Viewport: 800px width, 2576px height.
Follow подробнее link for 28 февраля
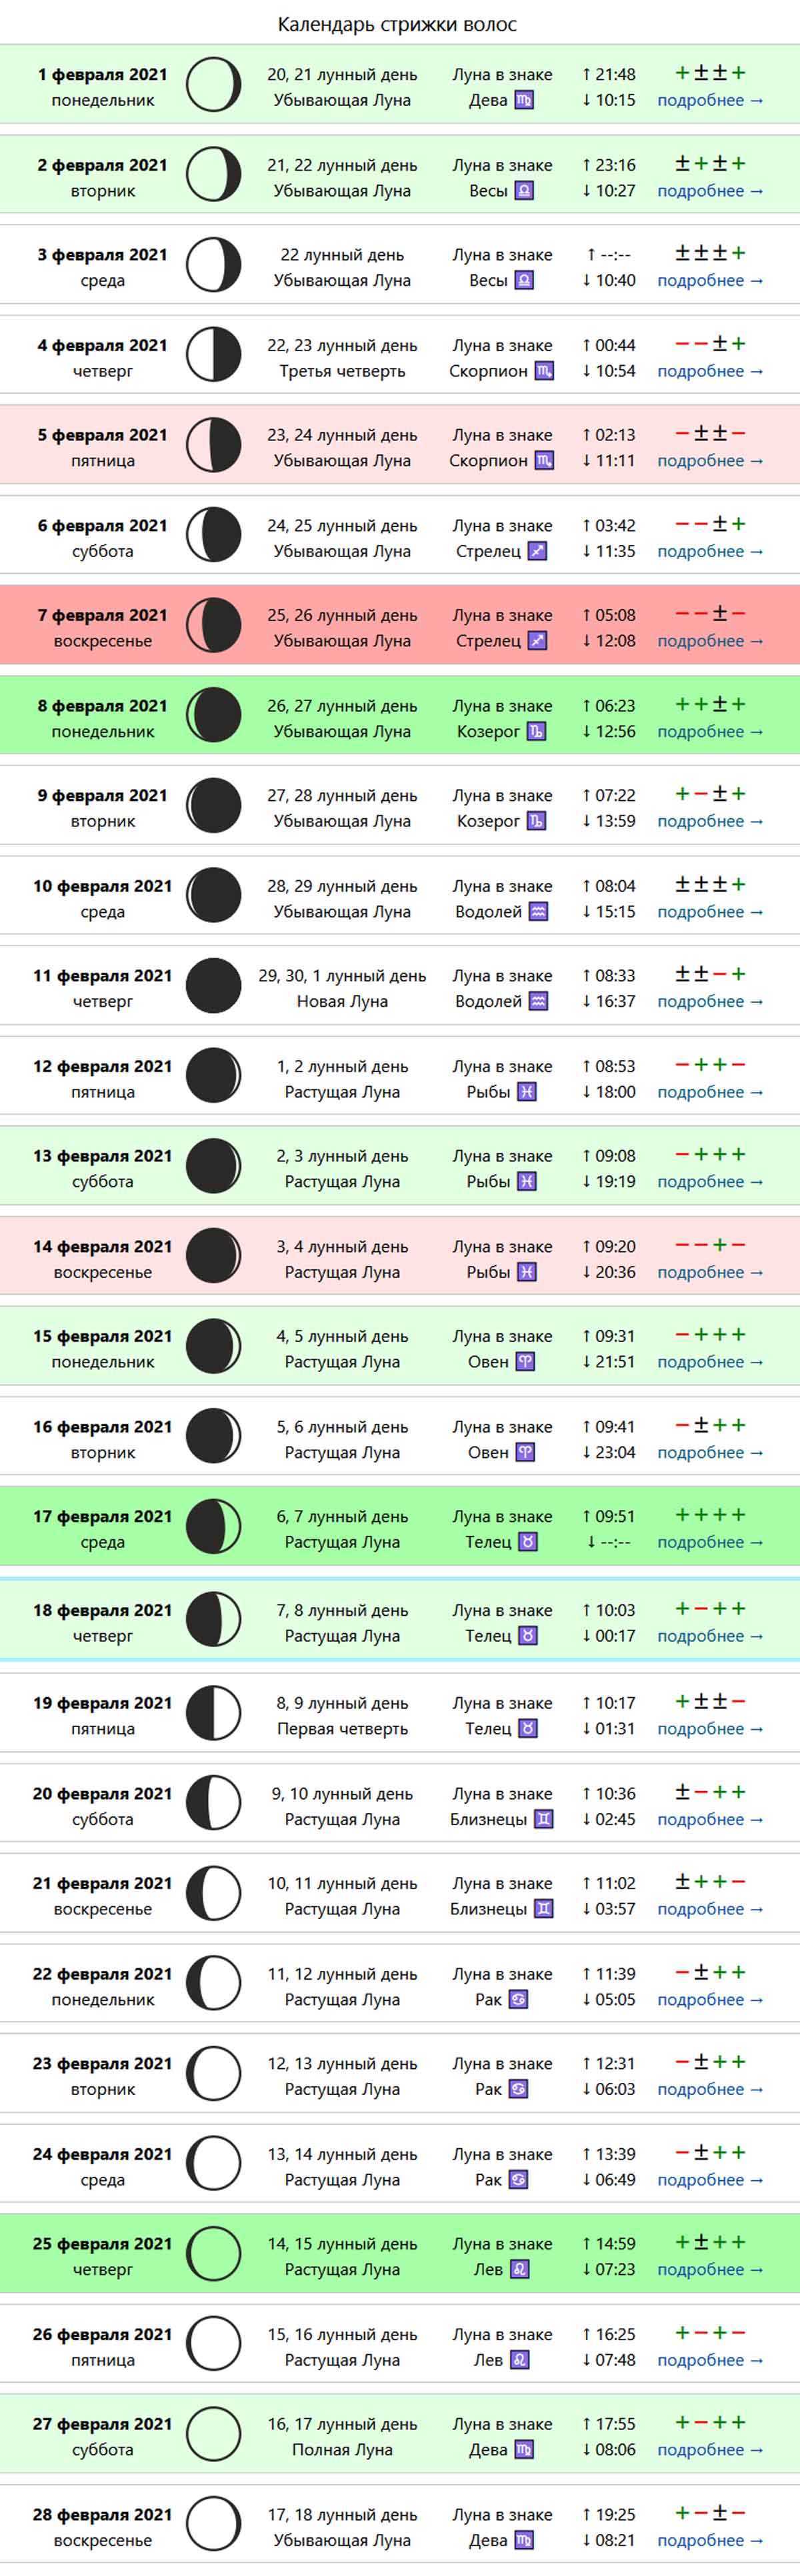pos(710,2540)
